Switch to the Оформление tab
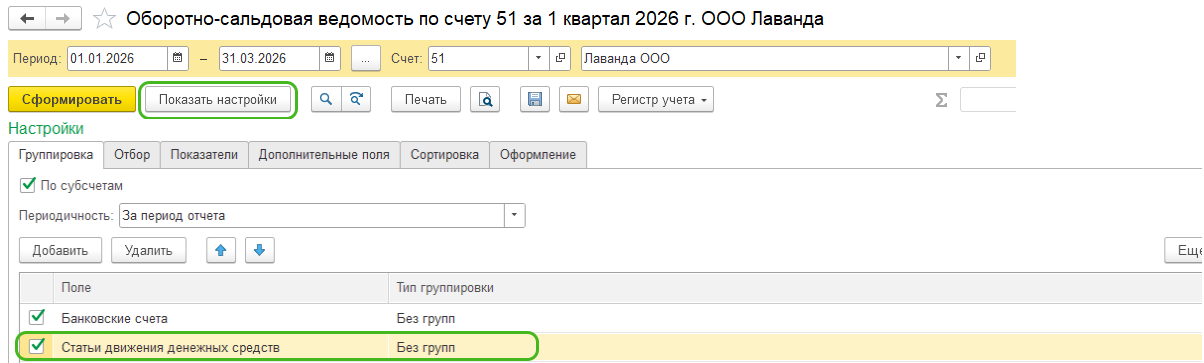Viewport: 1204px width, 363px height. point(538,154)
